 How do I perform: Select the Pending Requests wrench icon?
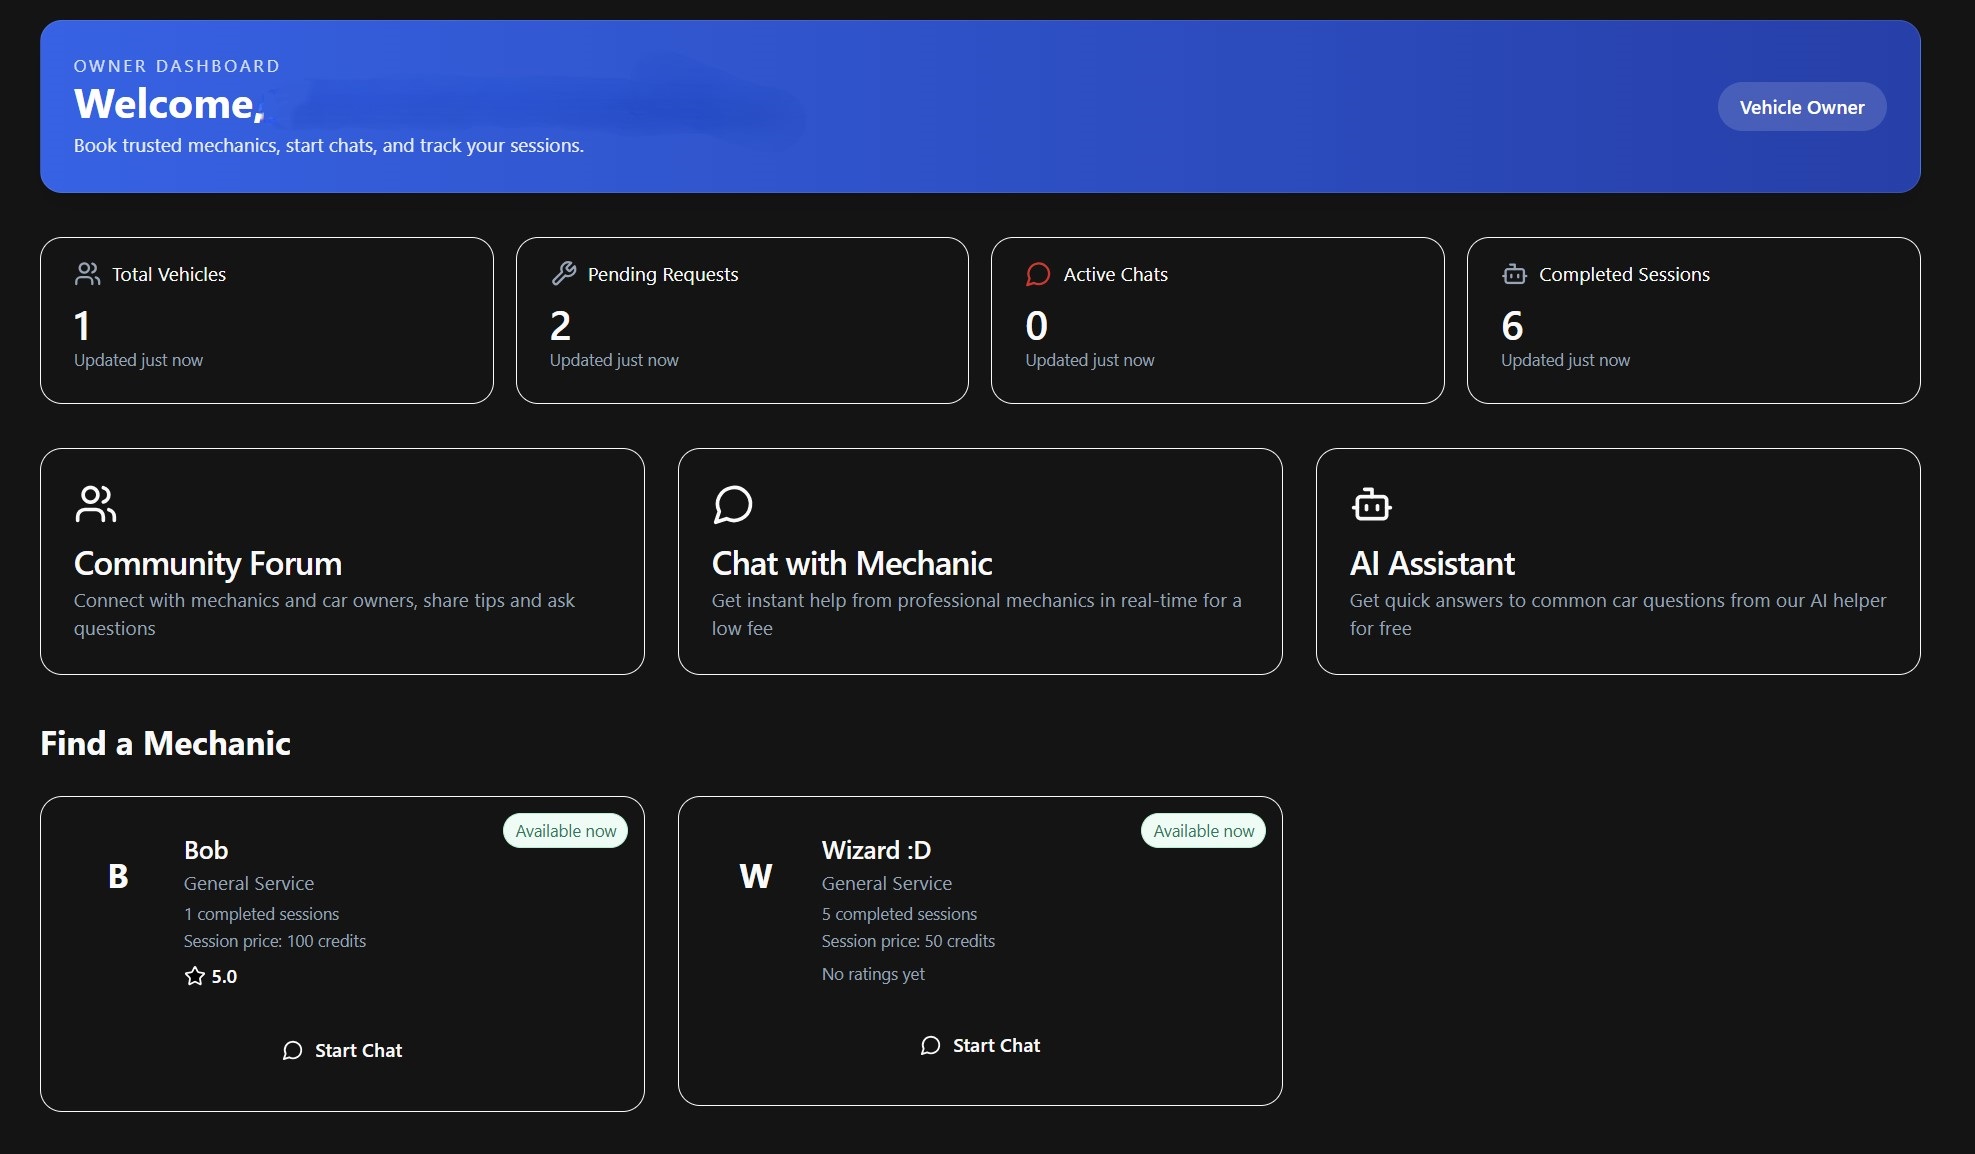[562, 273]
